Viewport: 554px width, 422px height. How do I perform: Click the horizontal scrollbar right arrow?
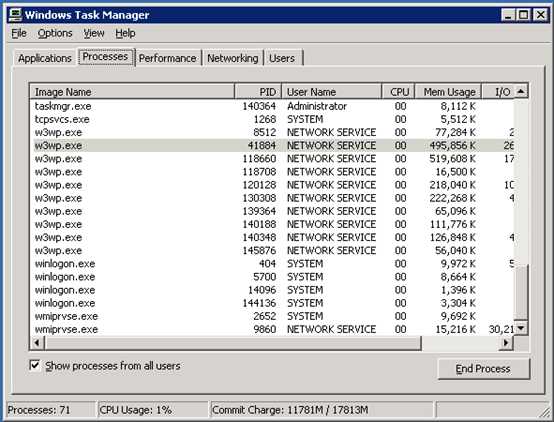pos(506,342)
